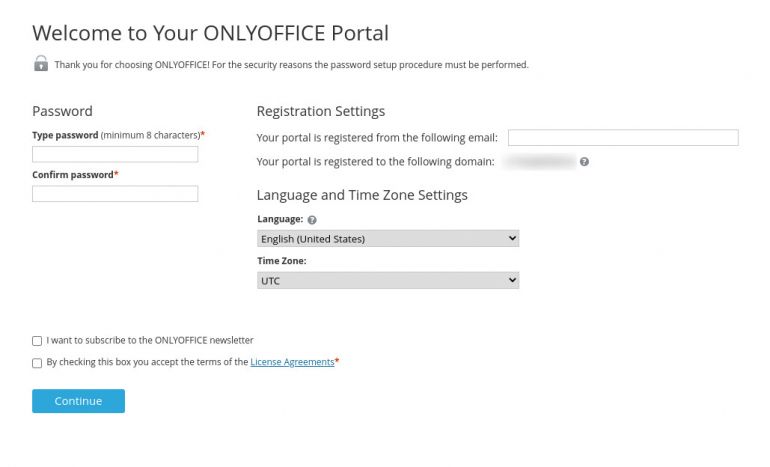
Task: Click the Registration Settings section heading
Action: click(x=320, y=111)
